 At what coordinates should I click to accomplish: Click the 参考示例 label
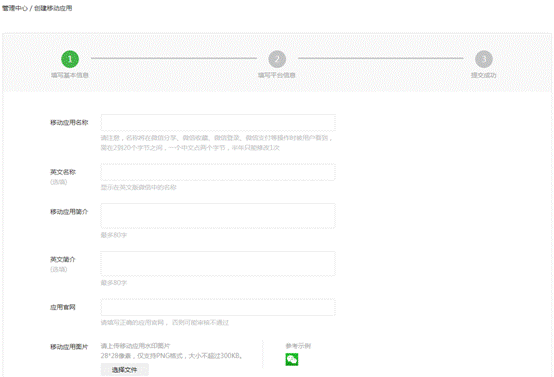(298, 346)
